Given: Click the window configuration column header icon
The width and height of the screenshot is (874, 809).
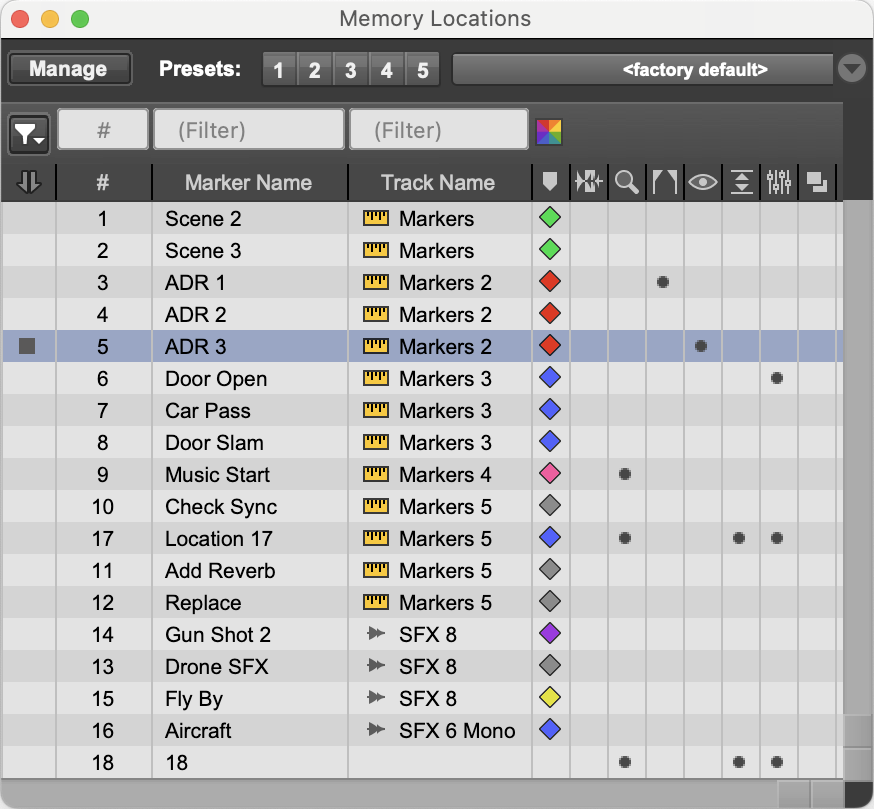Looking at the screenshot, I should 817,182.
